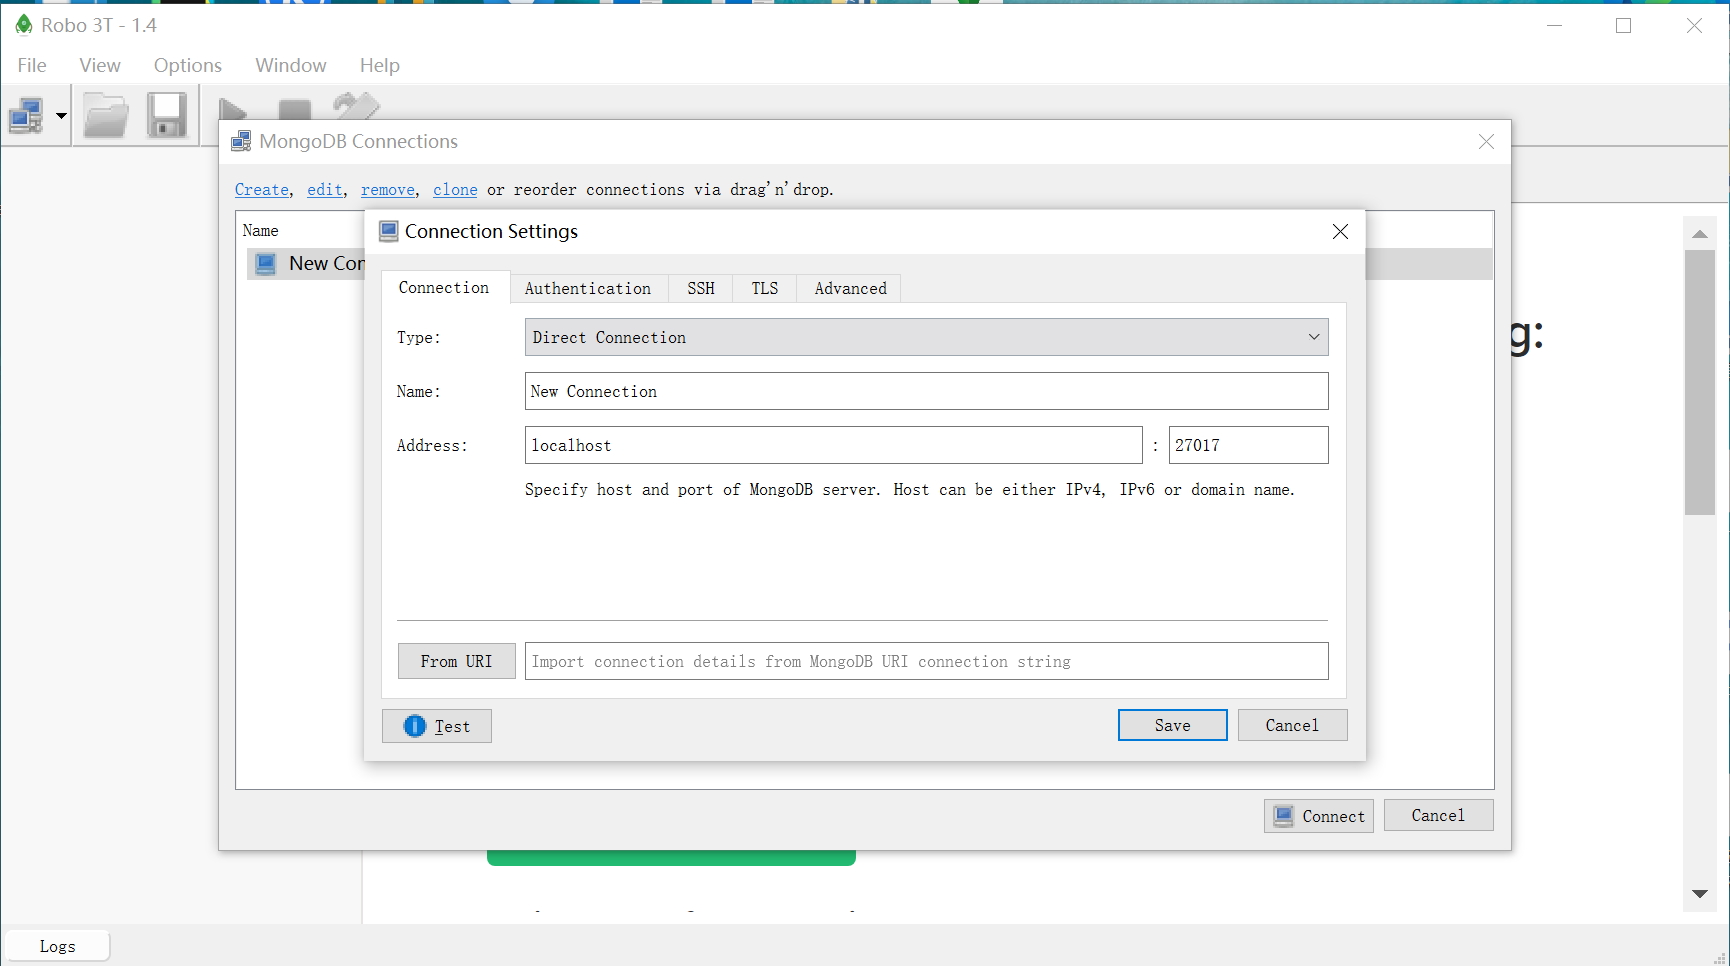
Task: Click the Test button
Action: (x=437, y=726)
